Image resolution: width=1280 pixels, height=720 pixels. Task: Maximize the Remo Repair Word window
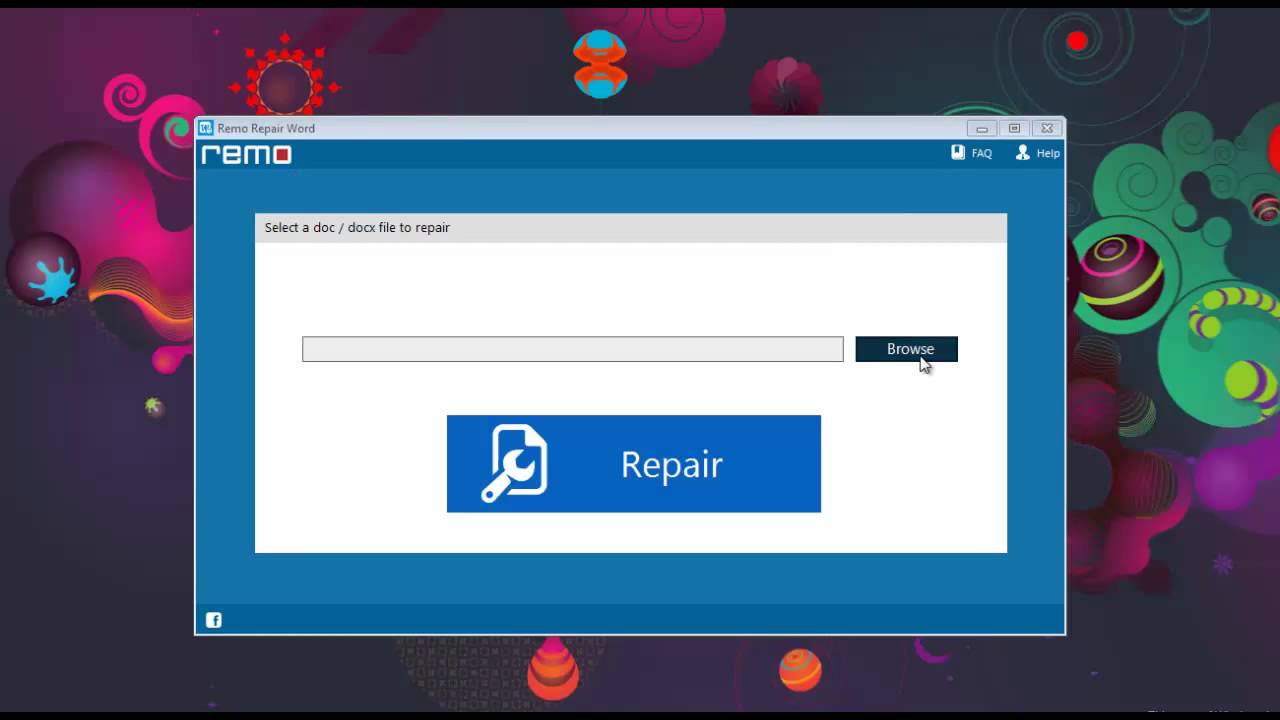(1014, 128)
